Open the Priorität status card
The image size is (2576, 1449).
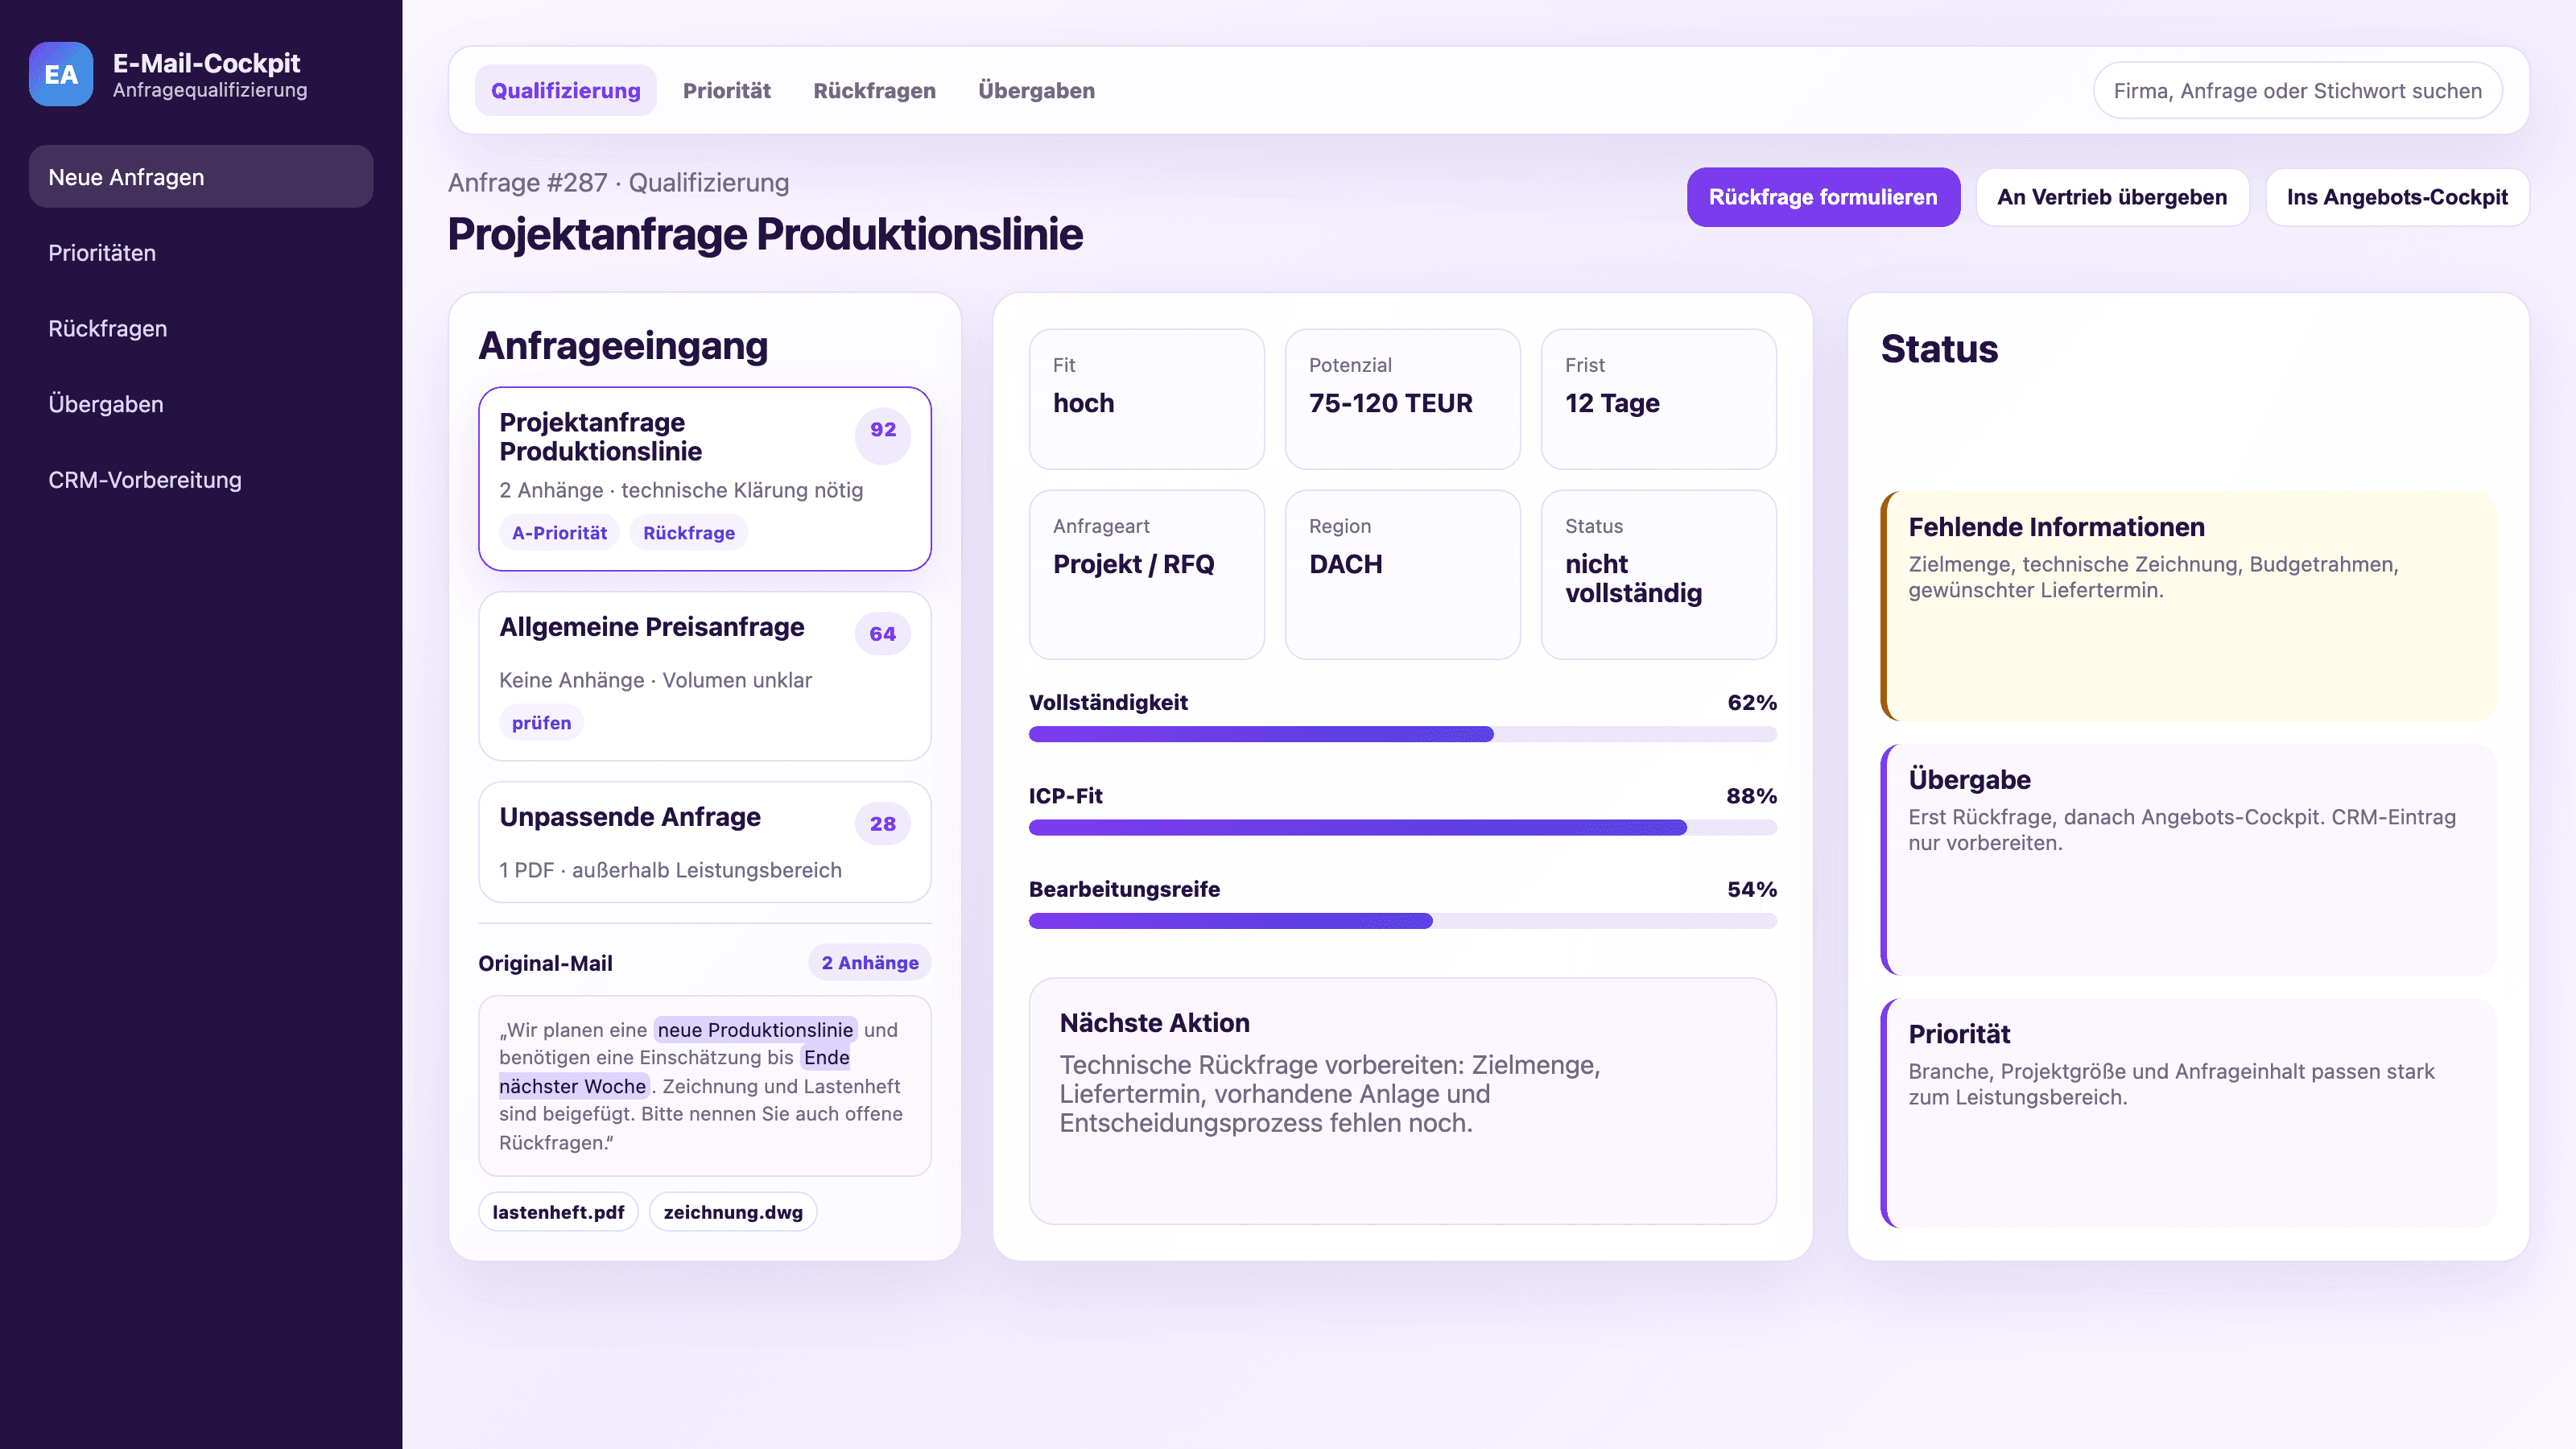point(2188,1113)
